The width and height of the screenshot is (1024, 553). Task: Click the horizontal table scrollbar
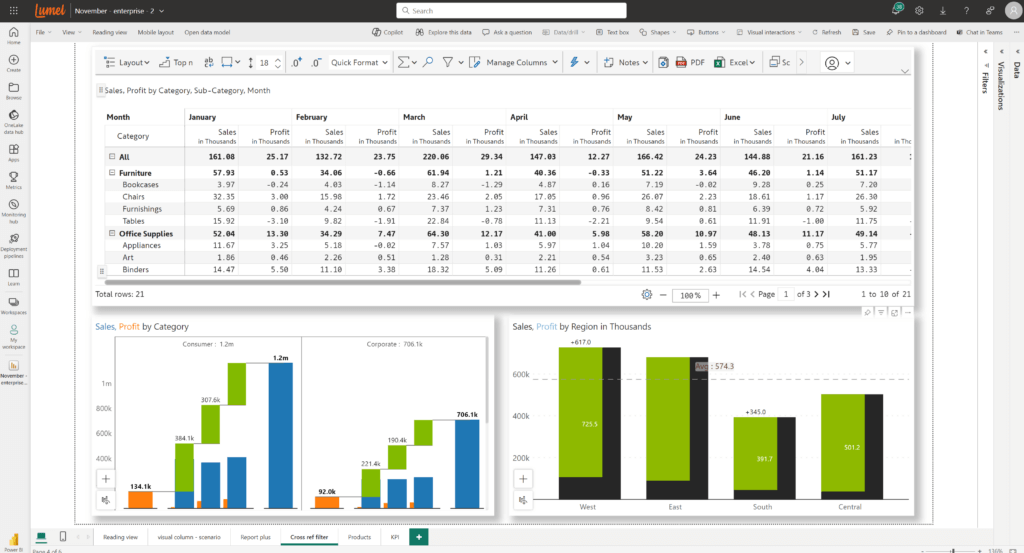click(x=342, y=283)
